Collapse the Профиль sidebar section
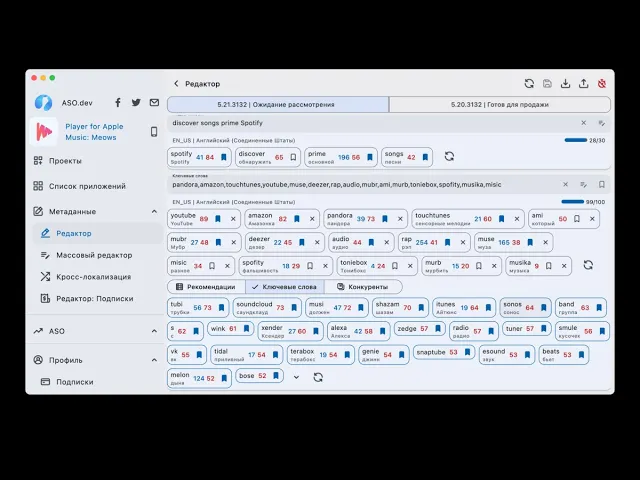This screenshot has width=640, height=480. click(x=154, y=360)
